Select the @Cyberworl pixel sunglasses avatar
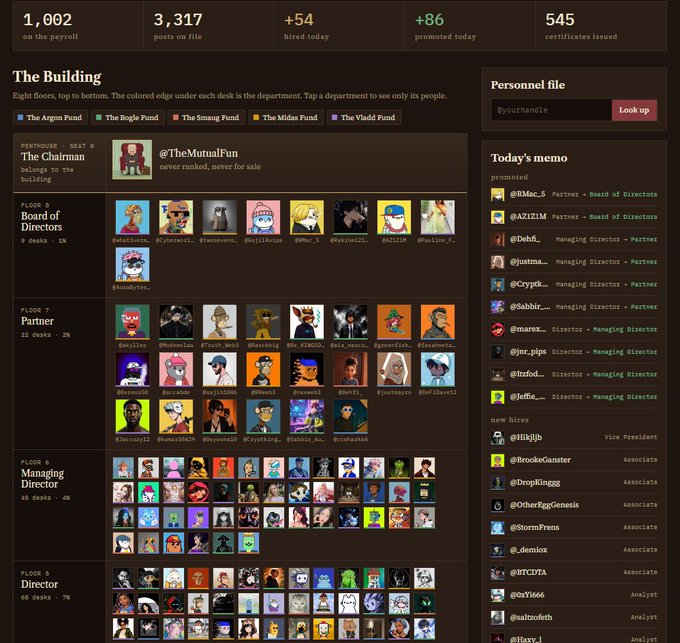Viewport: 680px width, 643px height. click(176, 217)
